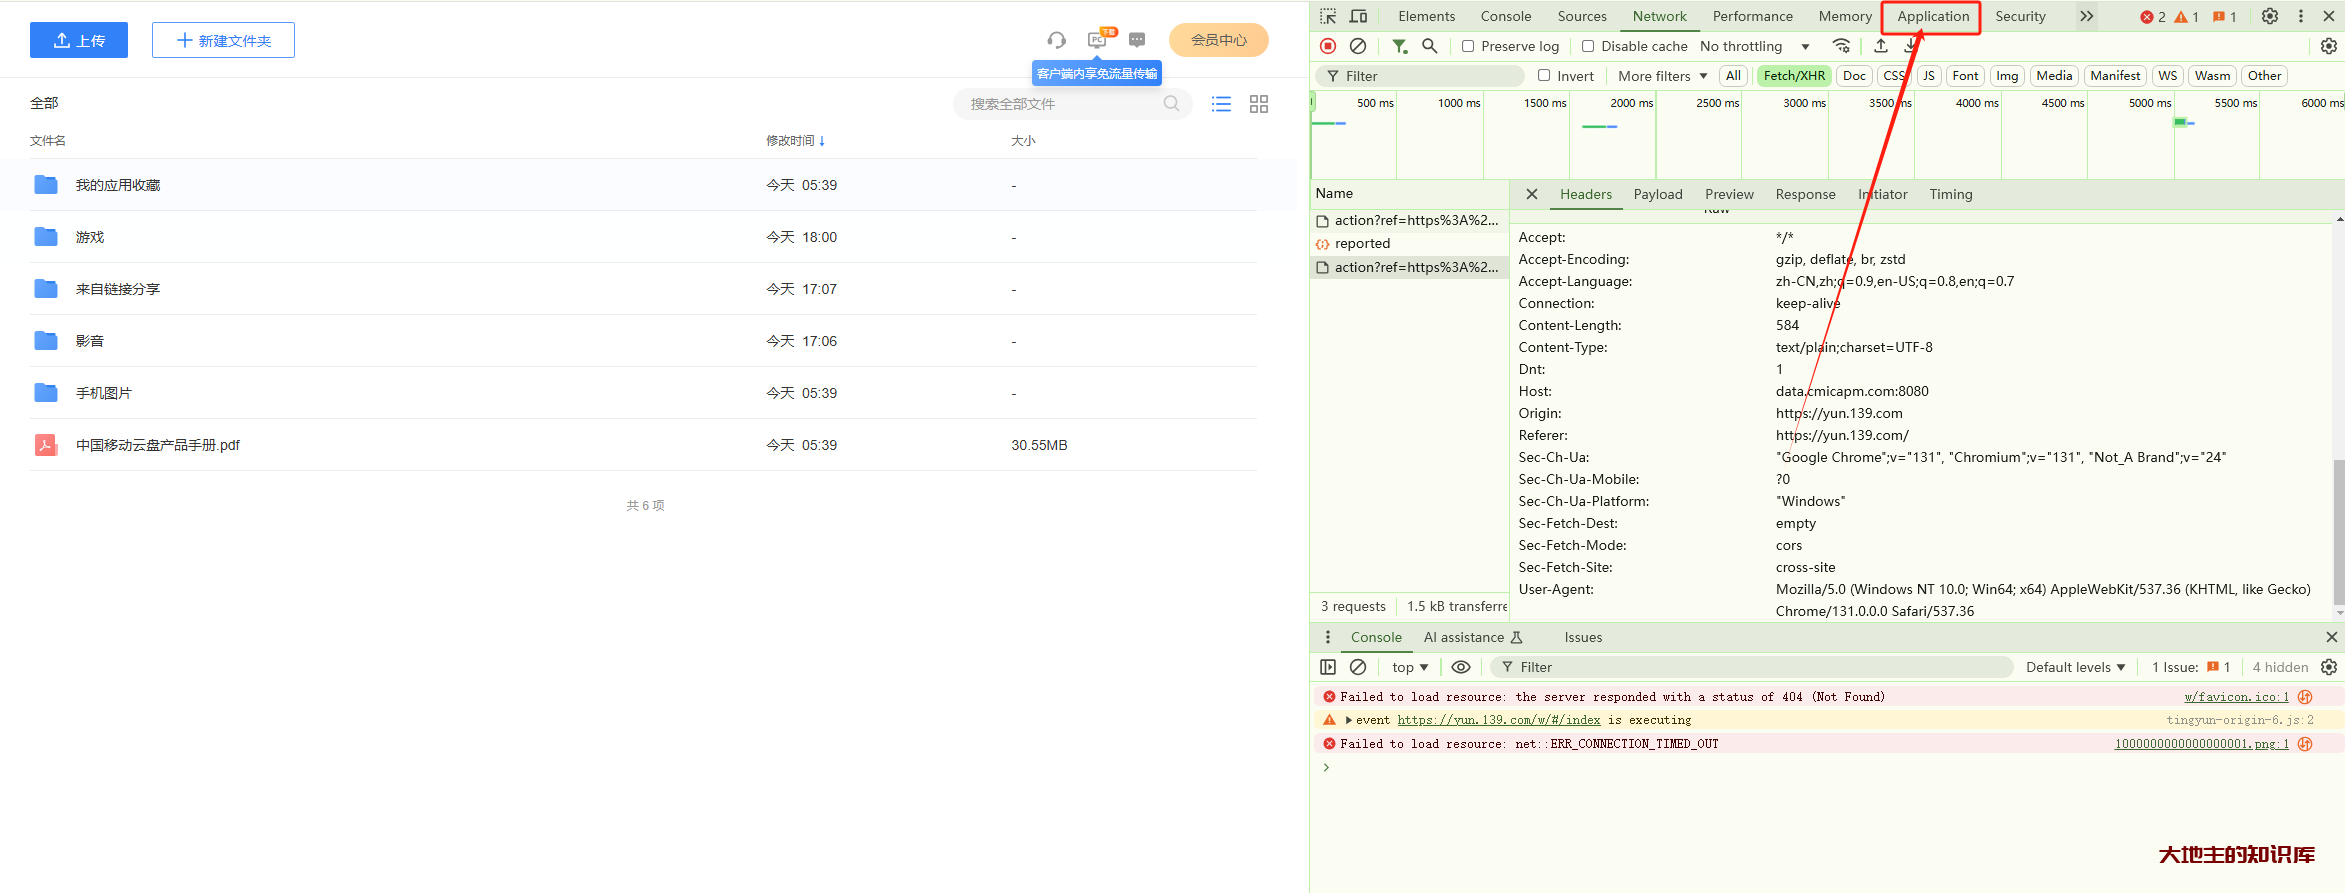Screen dimensions: 2345x893
Task: Sort by modified time column arrow
Action: click(x=822, y=141)
